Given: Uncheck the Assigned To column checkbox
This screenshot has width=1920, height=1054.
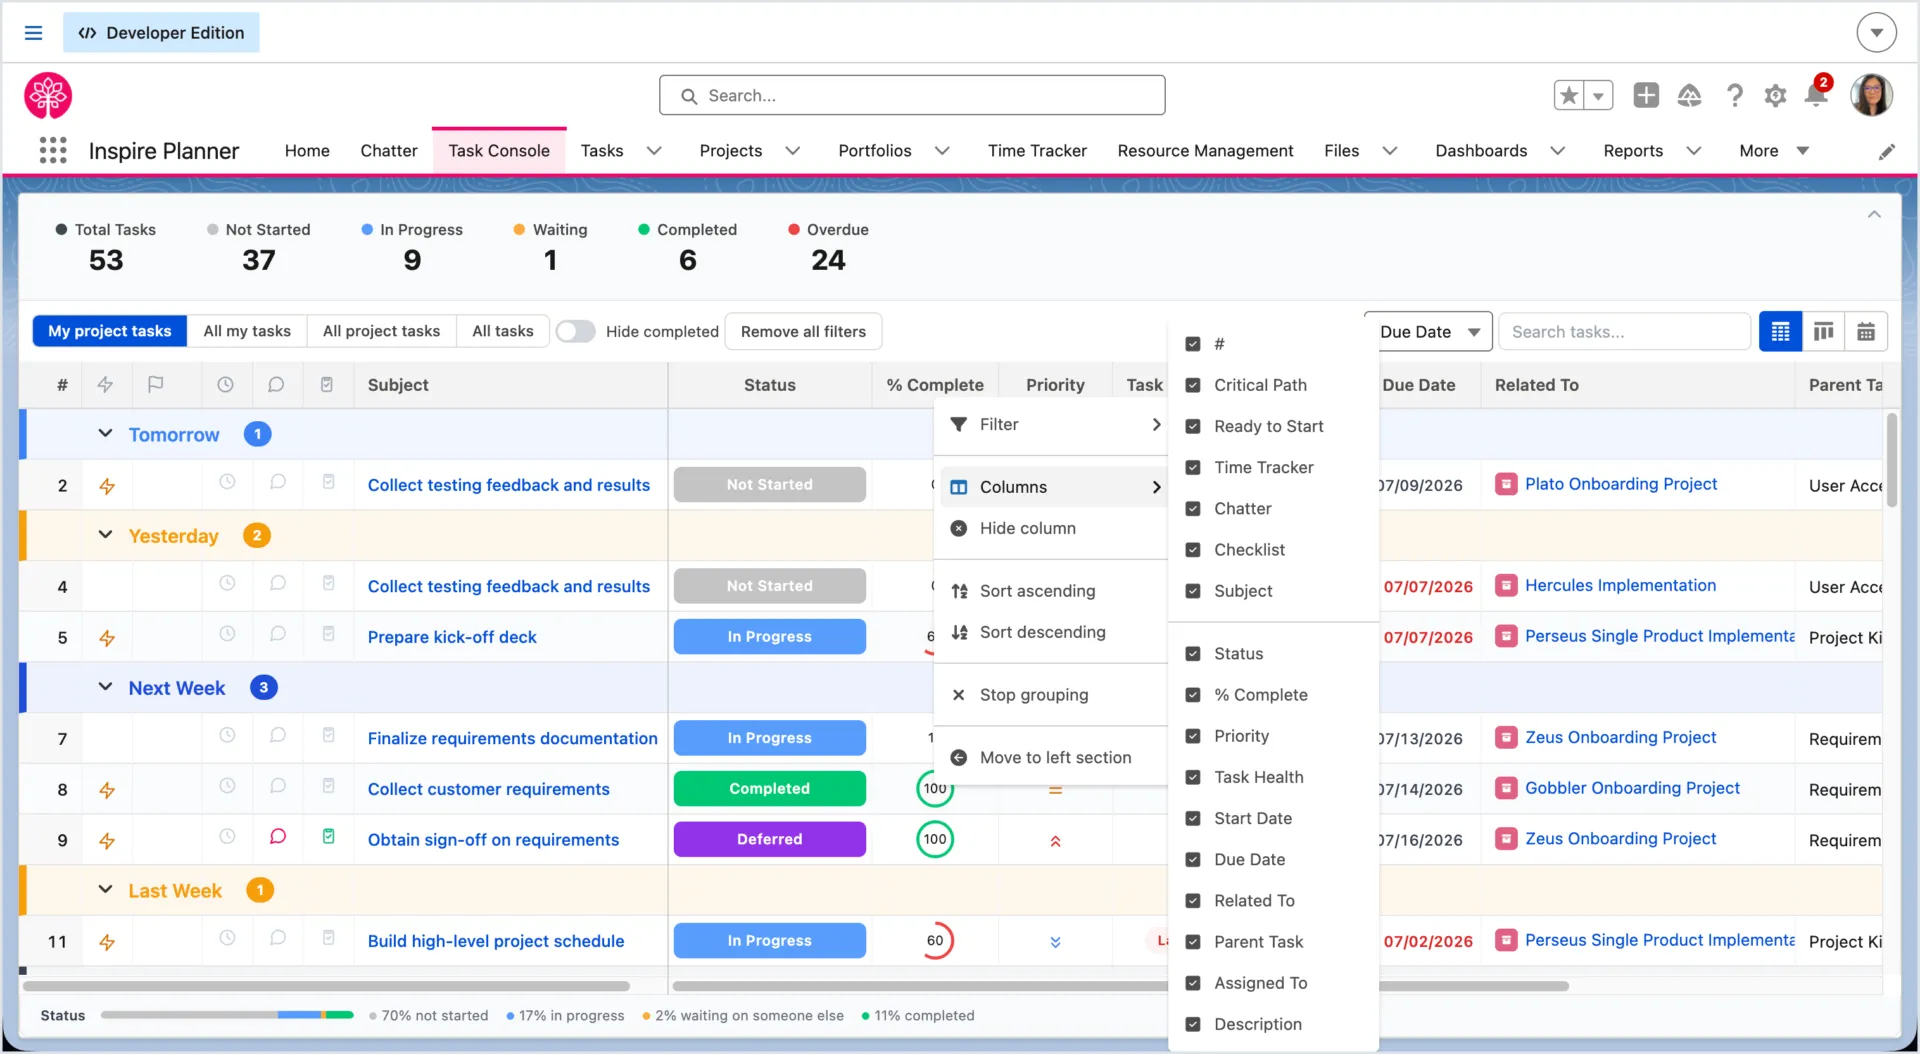Looking at the screenshot, I should [1193, 983].
